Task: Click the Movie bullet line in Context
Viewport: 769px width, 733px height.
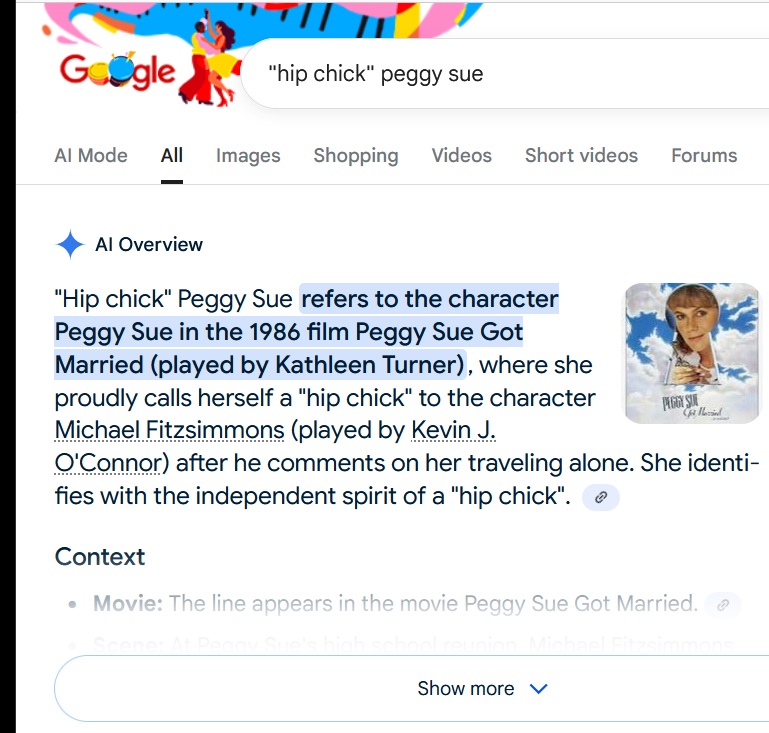Action: 395,604
